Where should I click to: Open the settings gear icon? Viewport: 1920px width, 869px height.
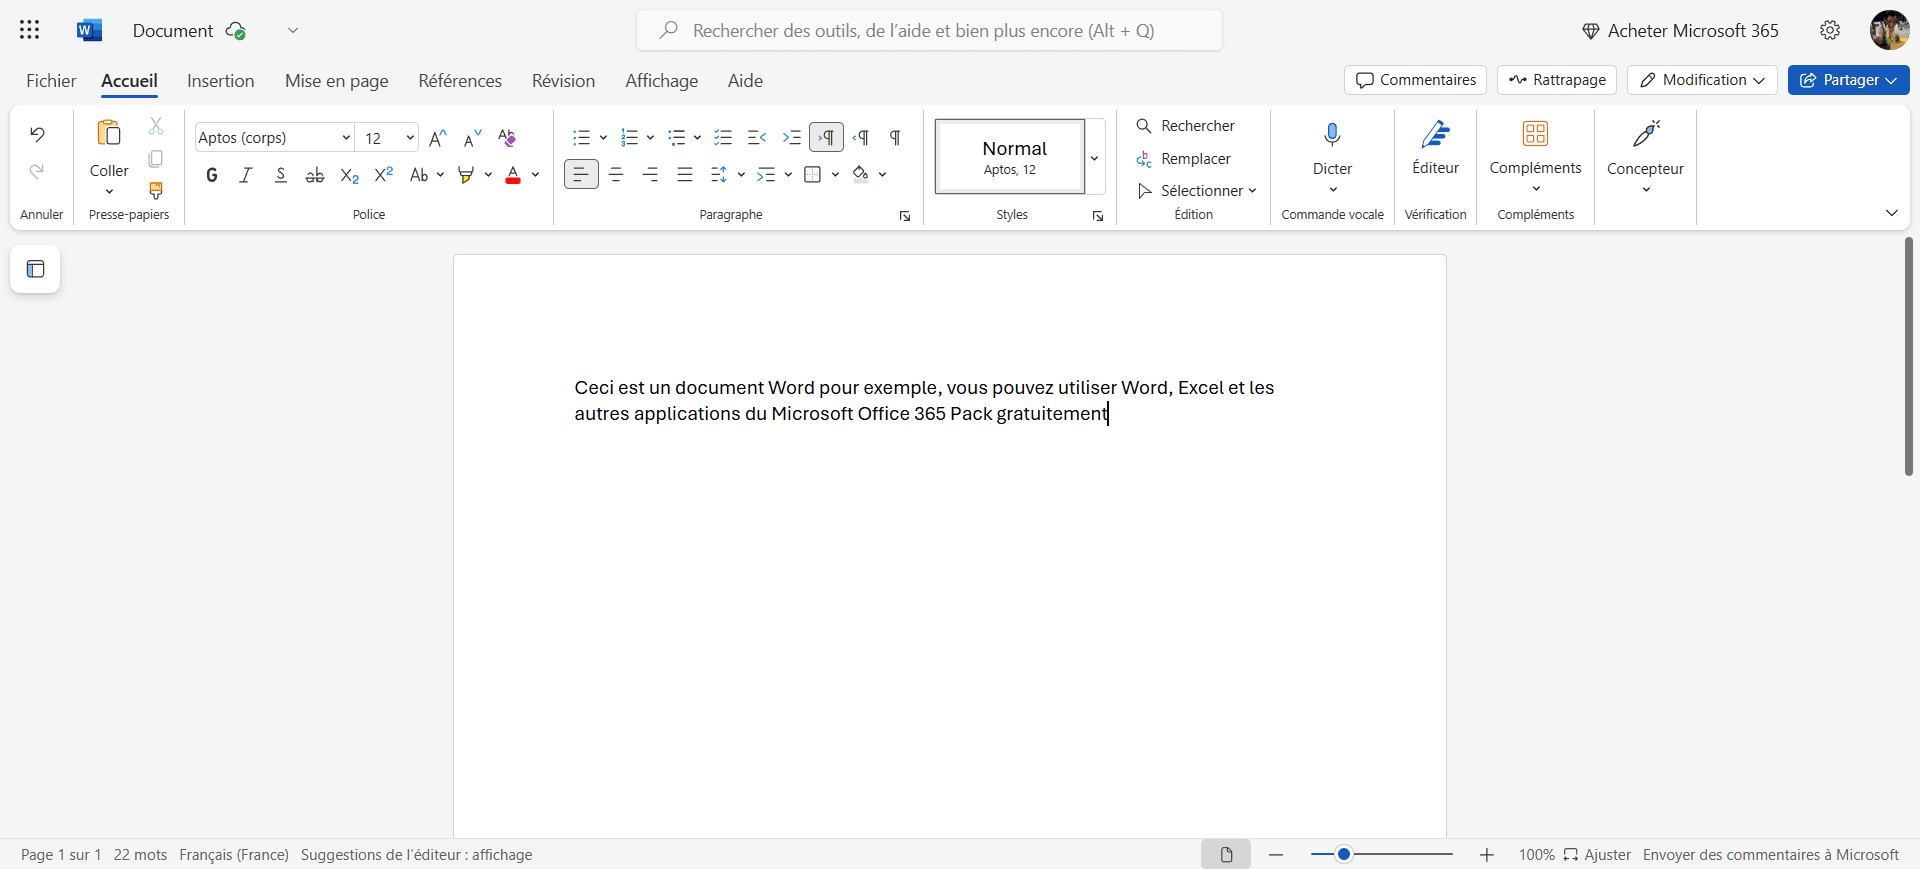1830,30
